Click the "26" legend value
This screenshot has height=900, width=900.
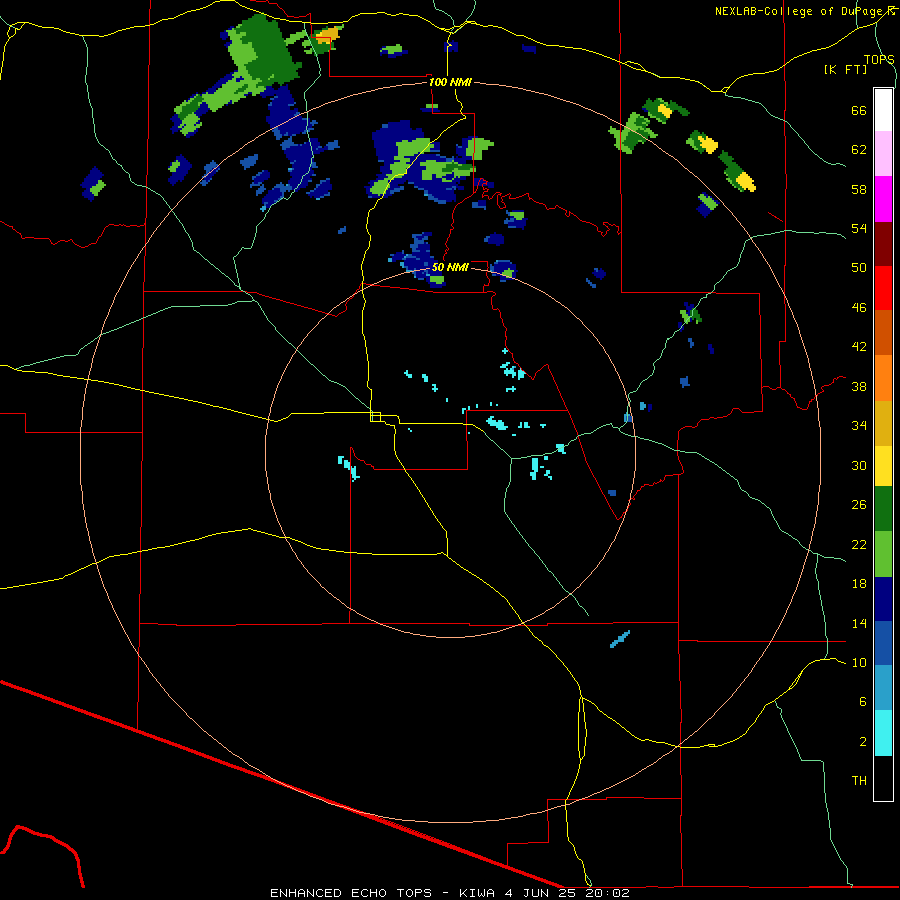[x=859, y=505]
